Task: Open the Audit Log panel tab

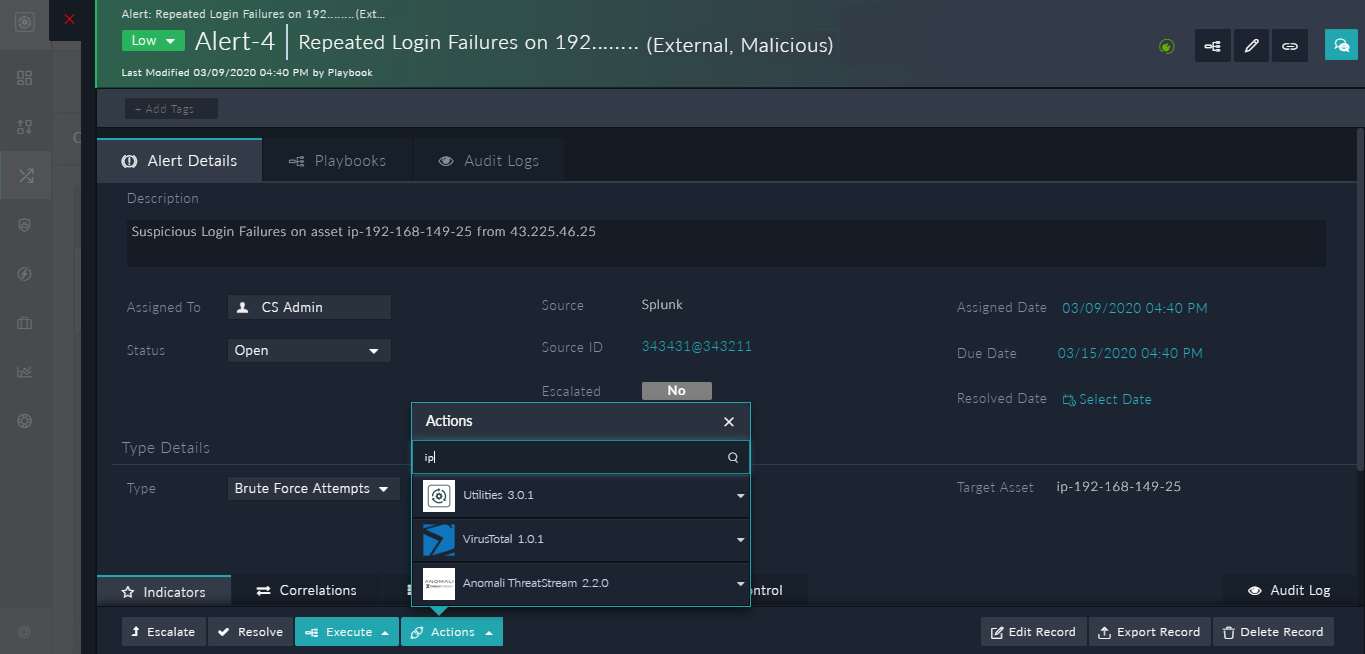Action: 1290,591
